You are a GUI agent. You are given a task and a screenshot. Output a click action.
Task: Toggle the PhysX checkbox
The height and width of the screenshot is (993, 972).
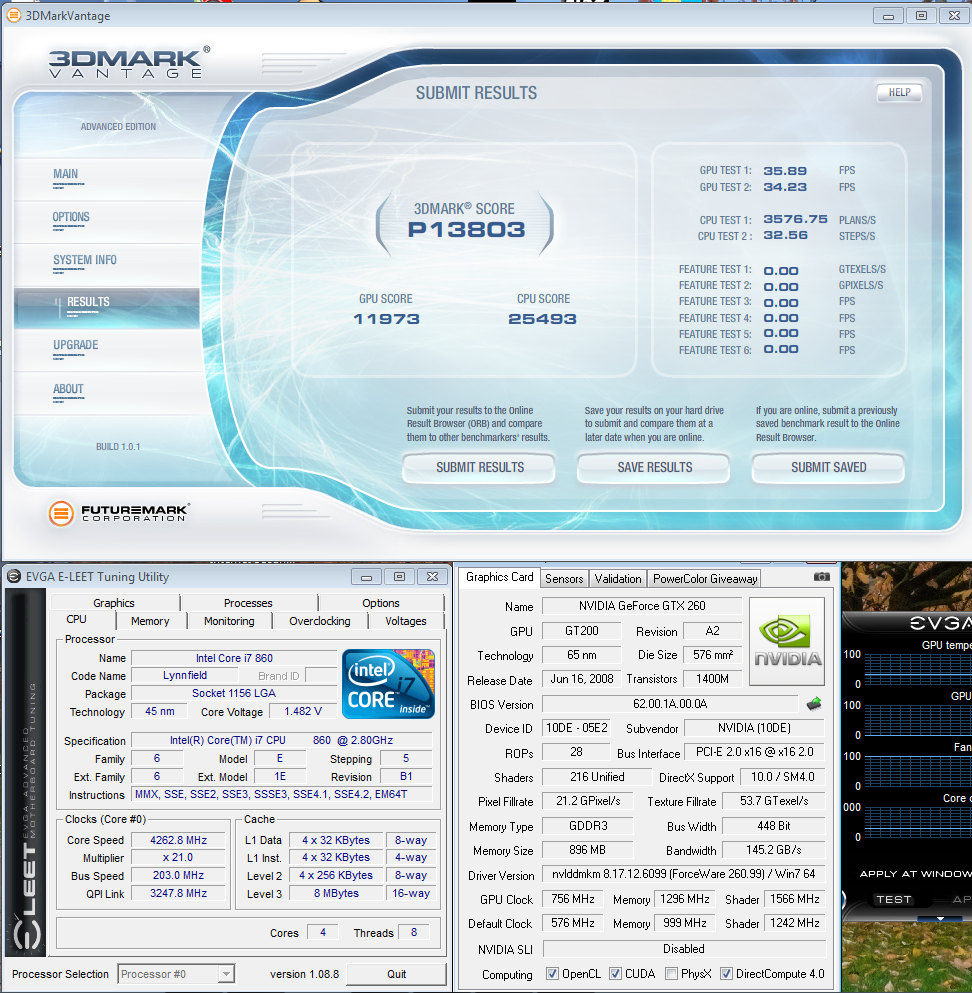pos(671,974)
